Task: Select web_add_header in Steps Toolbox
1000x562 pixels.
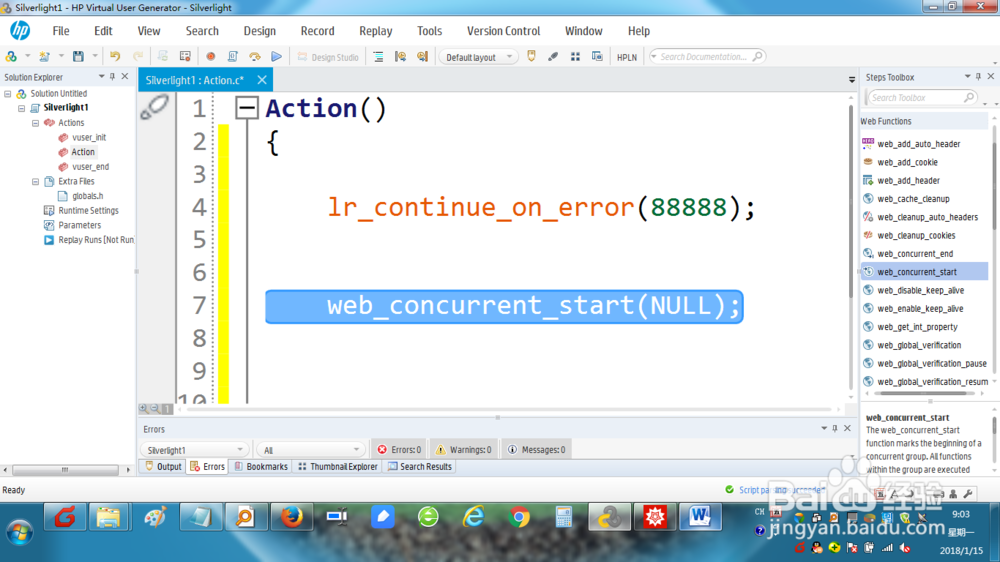Action: click(908, 181)
